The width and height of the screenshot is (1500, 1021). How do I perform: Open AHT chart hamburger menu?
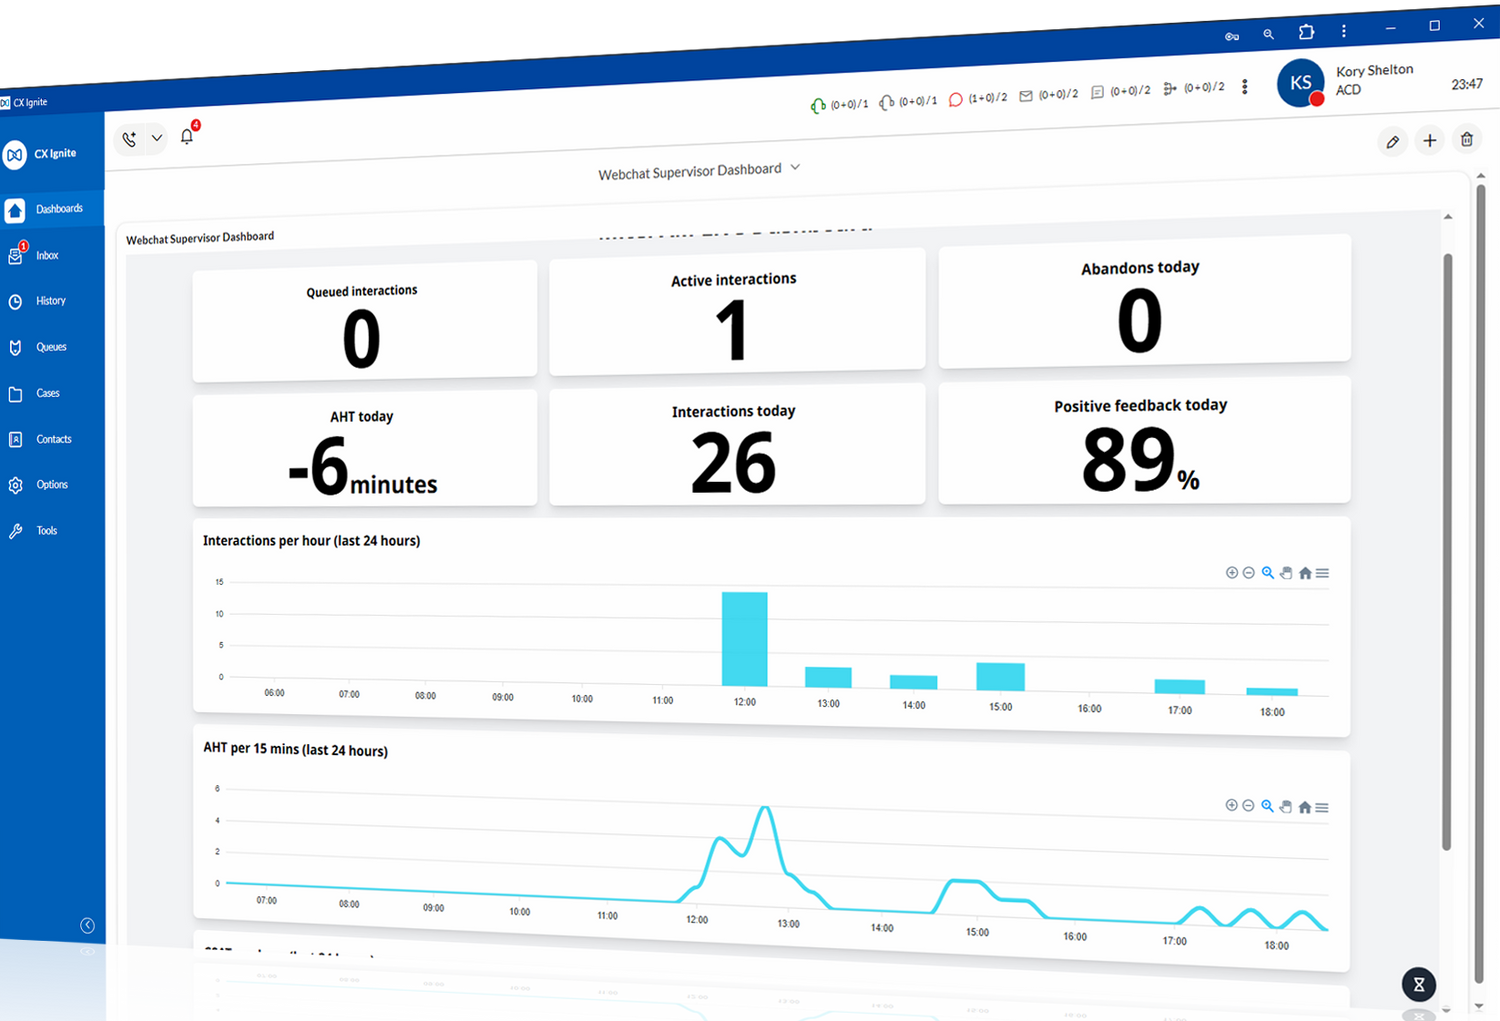[x=1322, y=807]
